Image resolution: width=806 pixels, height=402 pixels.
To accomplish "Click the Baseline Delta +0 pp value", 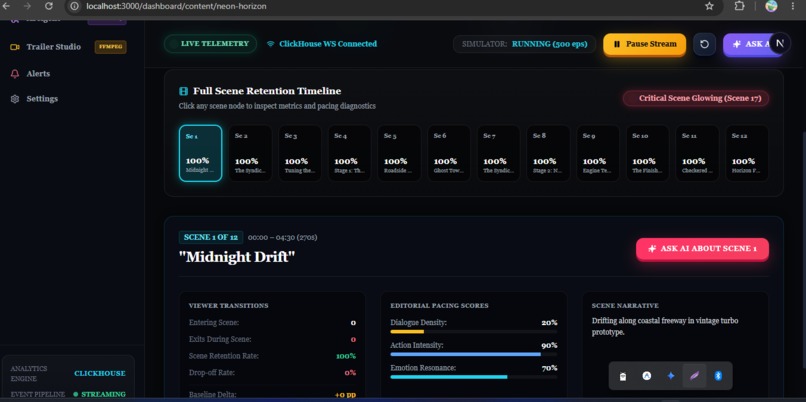I will coord(345,395).
